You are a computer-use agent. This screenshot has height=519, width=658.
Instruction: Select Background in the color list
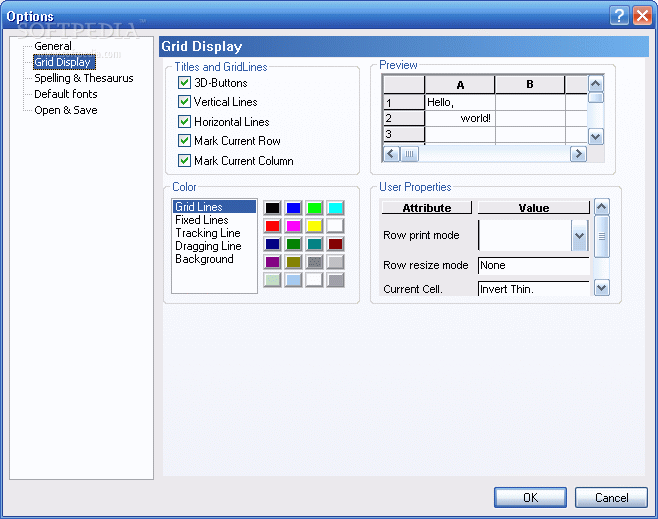(x=214, y=259)
